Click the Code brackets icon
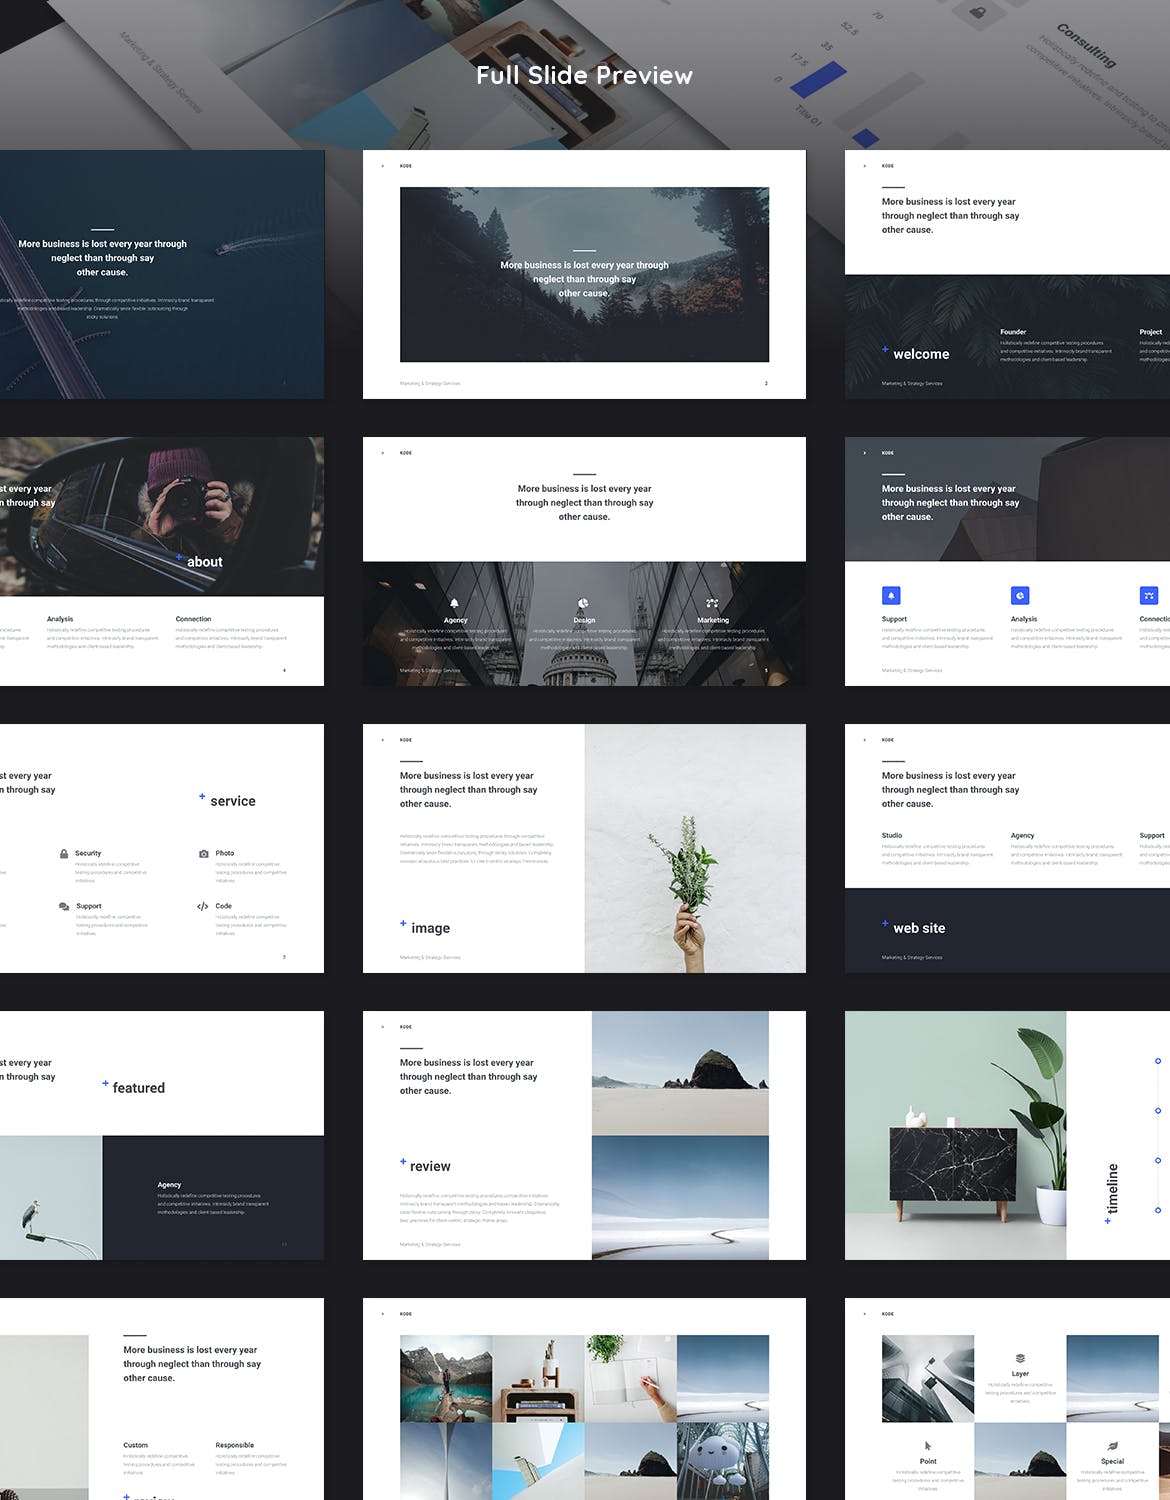Viewport: 1170px width, 1500px height. (x=203, y=907)
